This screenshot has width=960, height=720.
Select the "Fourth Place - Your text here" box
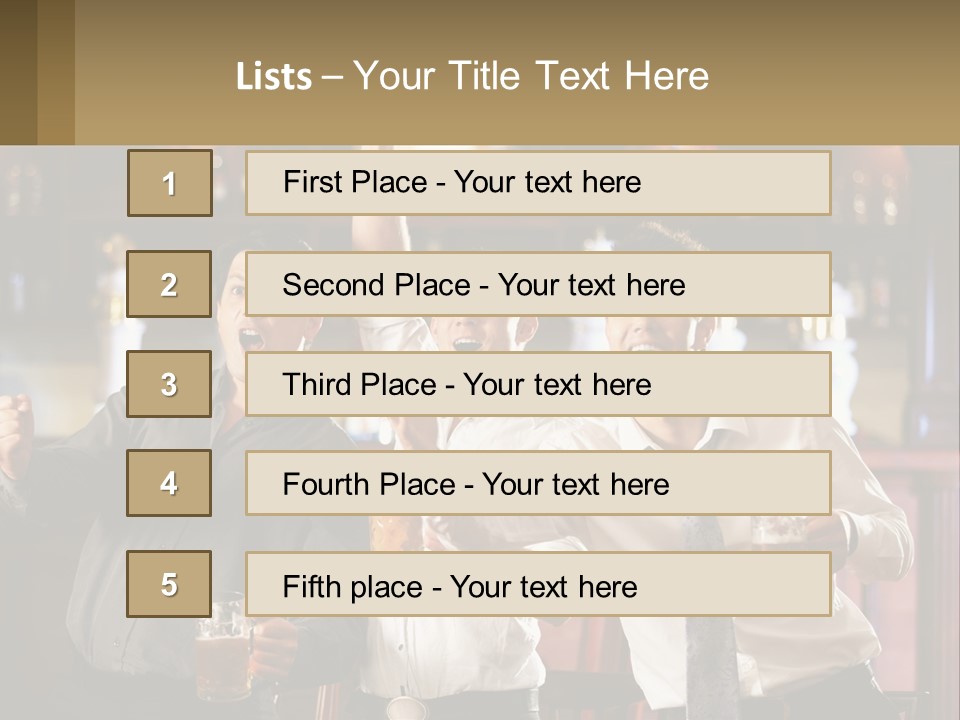(x=538, y=483)
